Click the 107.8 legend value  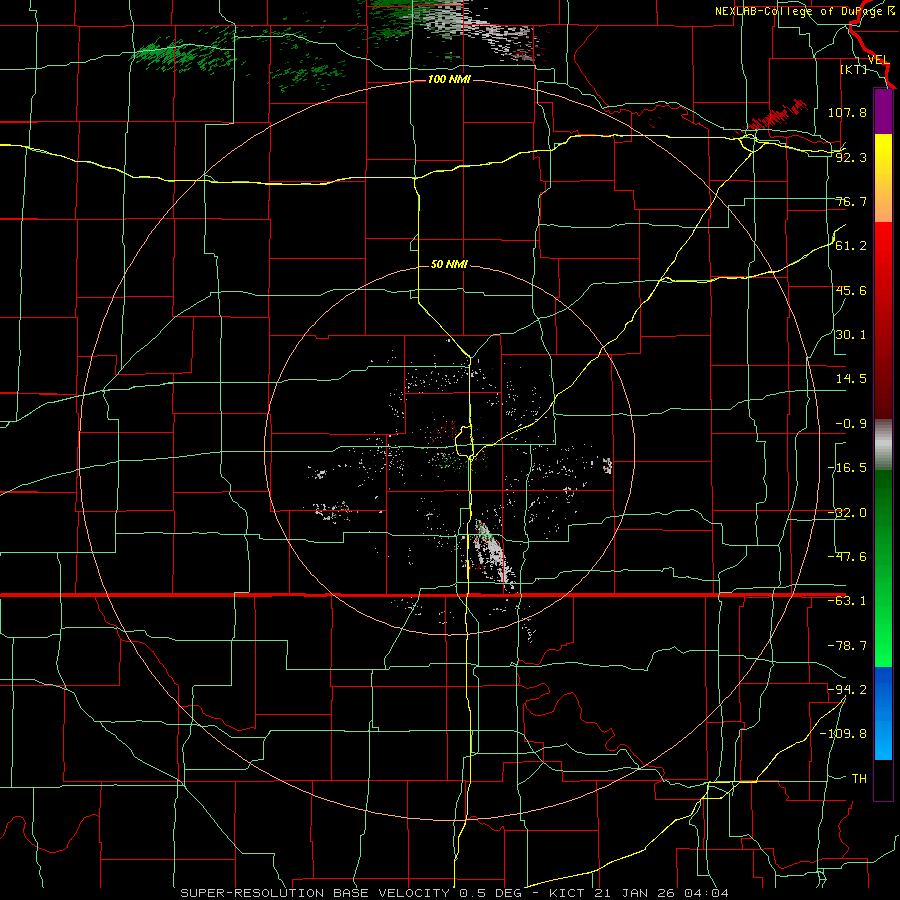click(847, 112)
